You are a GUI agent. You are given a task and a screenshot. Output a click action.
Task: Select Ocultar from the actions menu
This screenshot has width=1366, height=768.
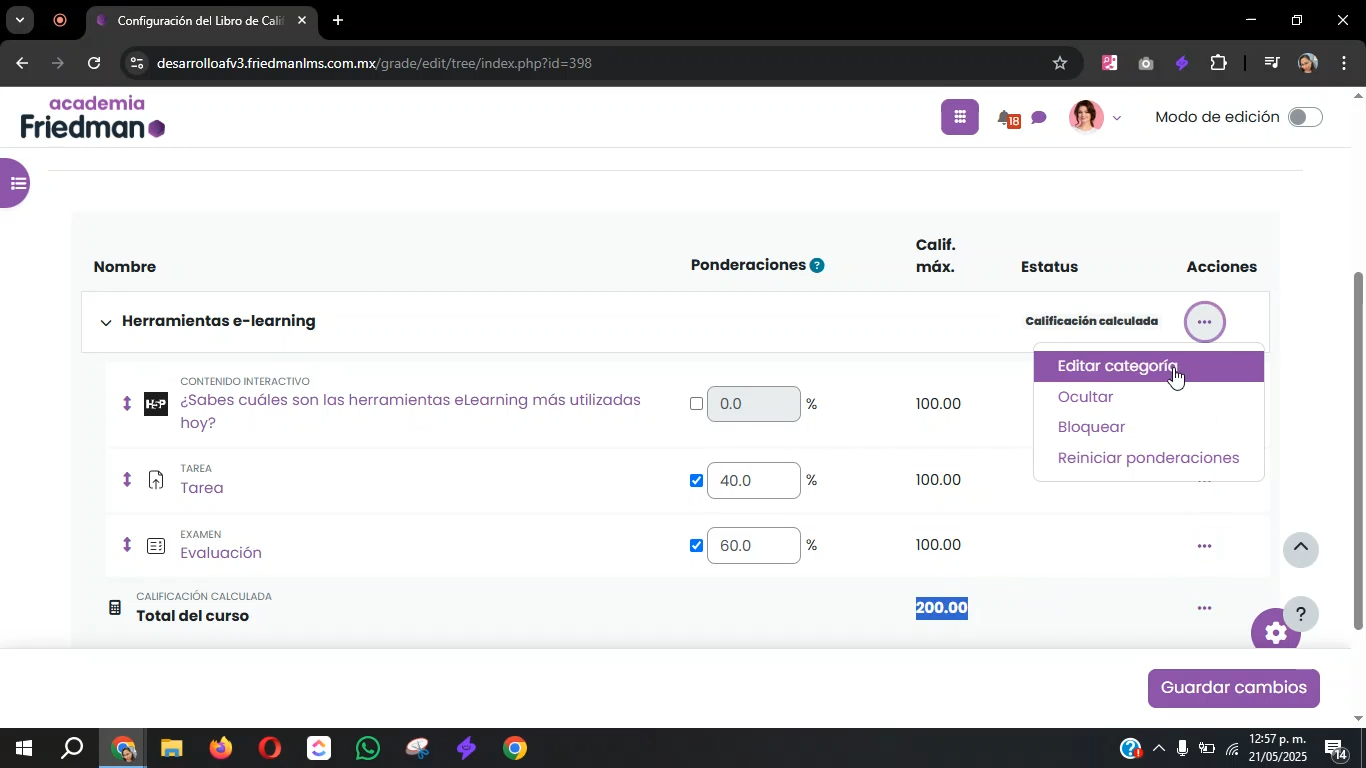1149,397
